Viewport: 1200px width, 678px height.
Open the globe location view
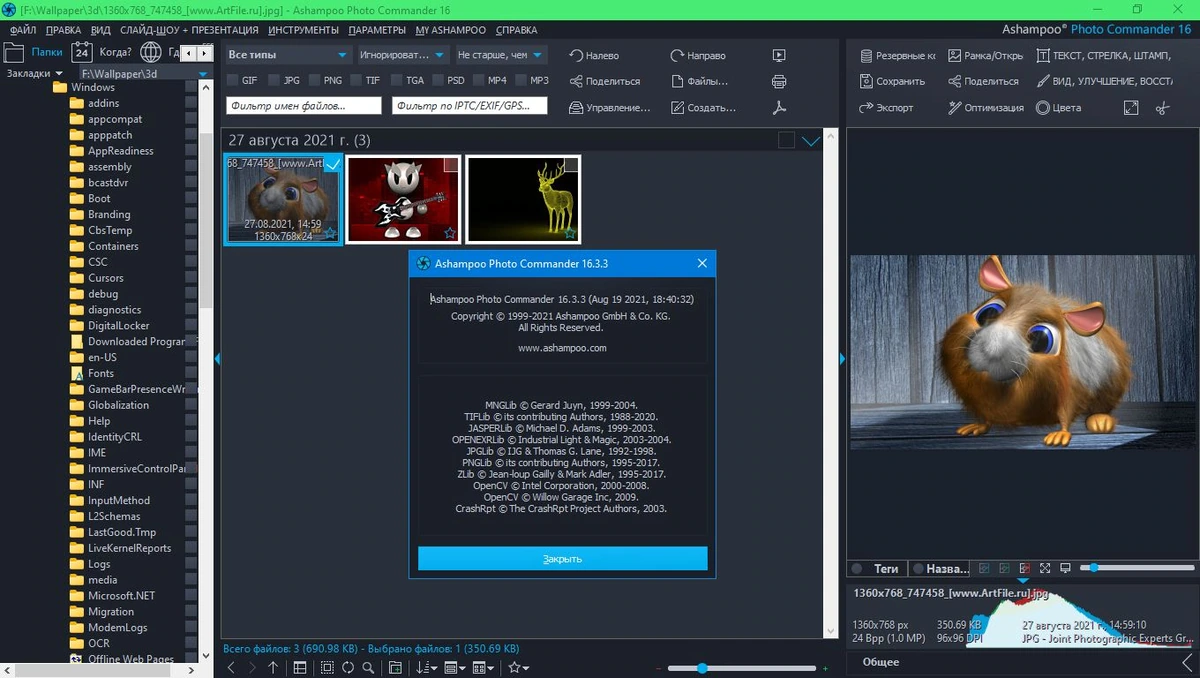[151, 51]
